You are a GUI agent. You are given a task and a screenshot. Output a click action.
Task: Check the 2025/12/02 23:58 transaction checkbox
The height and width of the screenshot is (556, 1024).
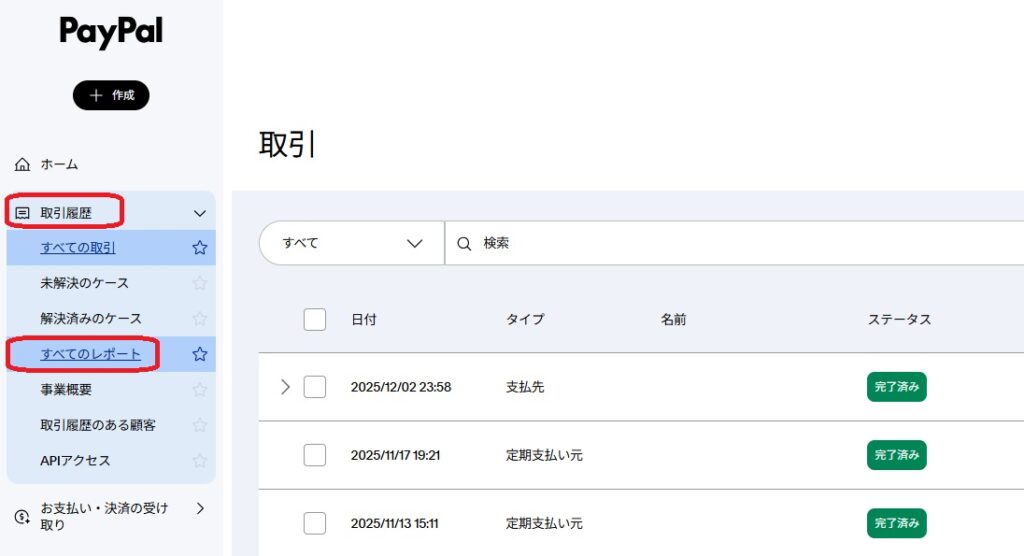coord(315,387)
